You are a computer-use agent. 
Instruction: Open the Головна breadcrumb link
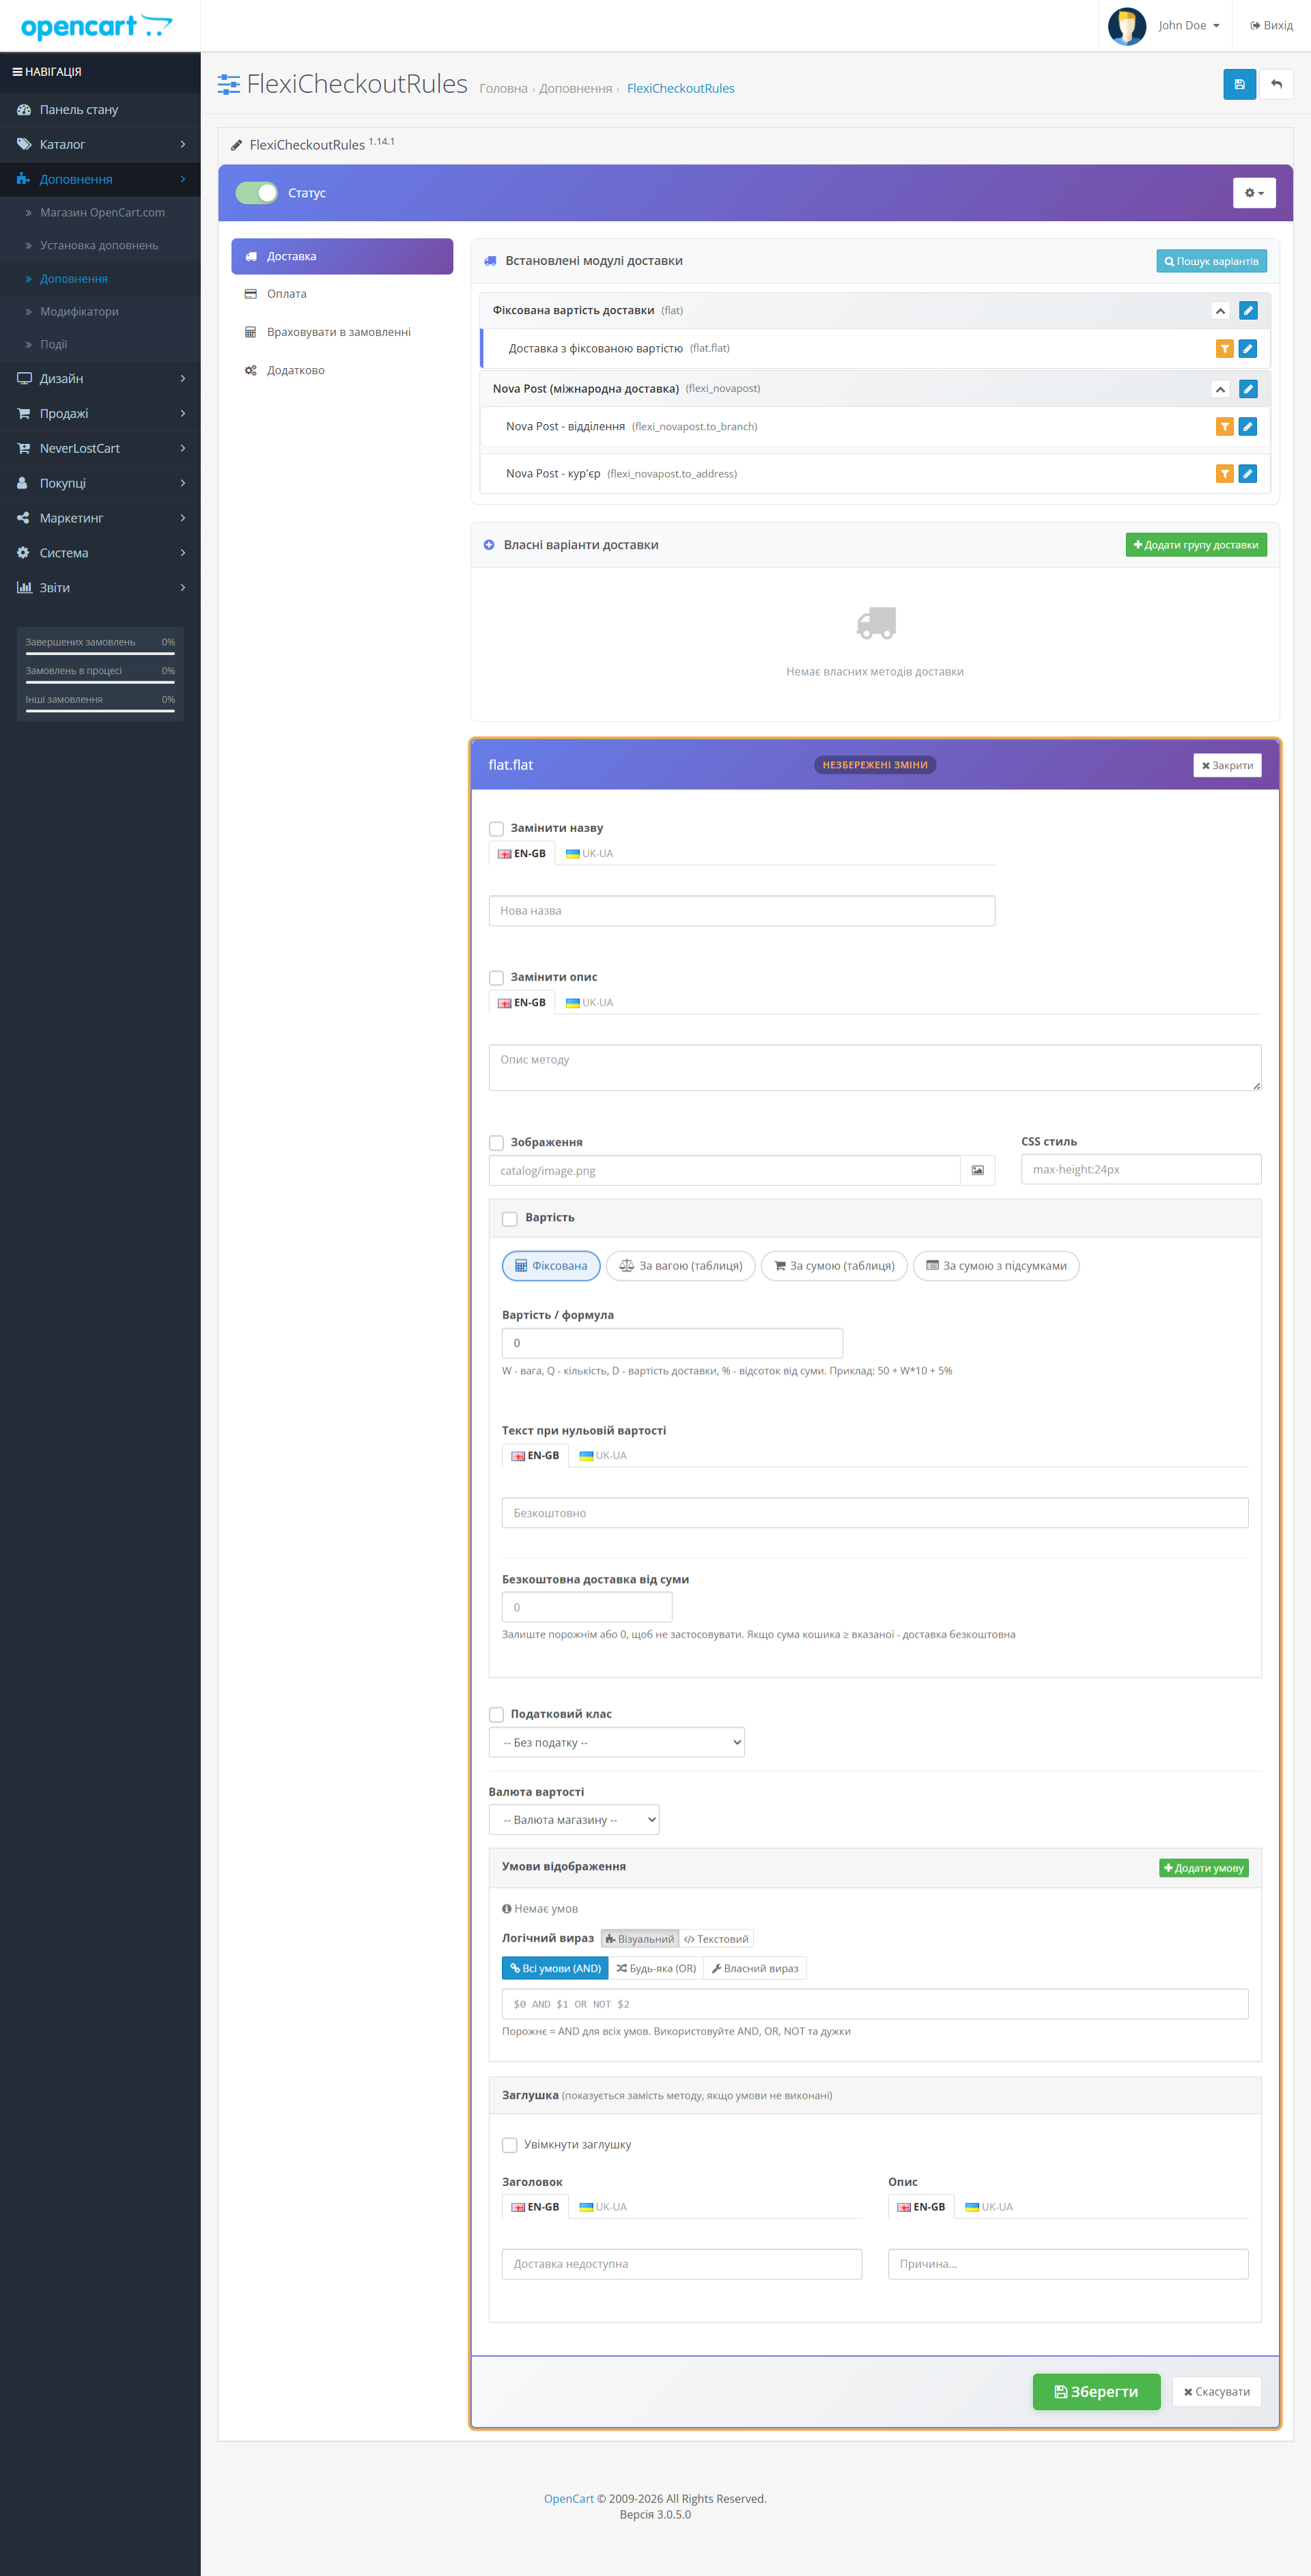tap(503, 89)
